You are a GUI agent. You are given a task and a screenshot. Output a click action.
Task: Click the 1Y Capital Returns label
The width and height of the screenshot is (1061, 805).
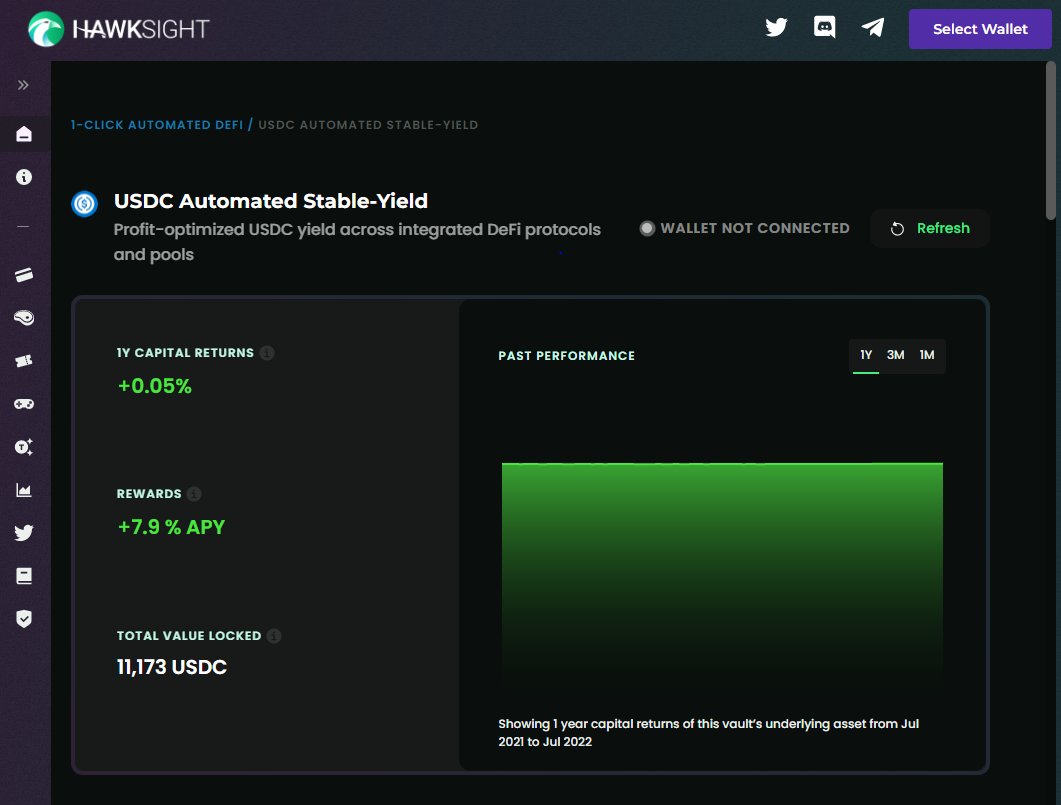[x=185, y=353]
